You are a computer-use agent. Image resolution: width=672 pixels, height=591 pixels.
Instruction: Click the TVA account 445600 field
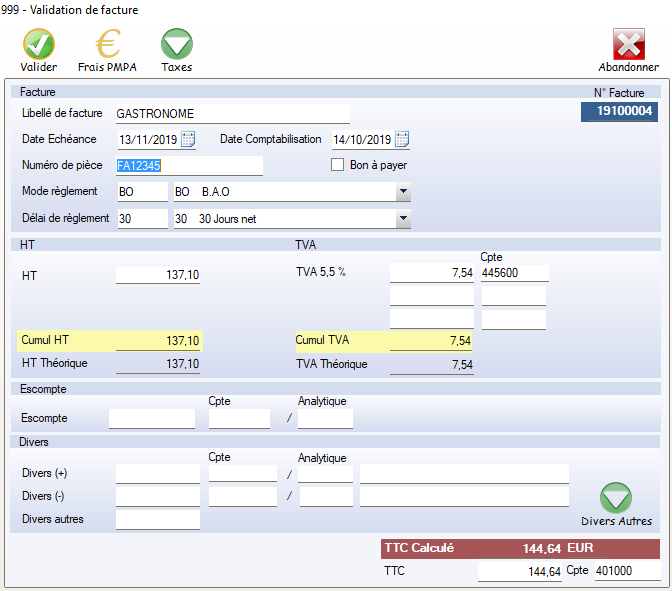click(x=513, y=273)
